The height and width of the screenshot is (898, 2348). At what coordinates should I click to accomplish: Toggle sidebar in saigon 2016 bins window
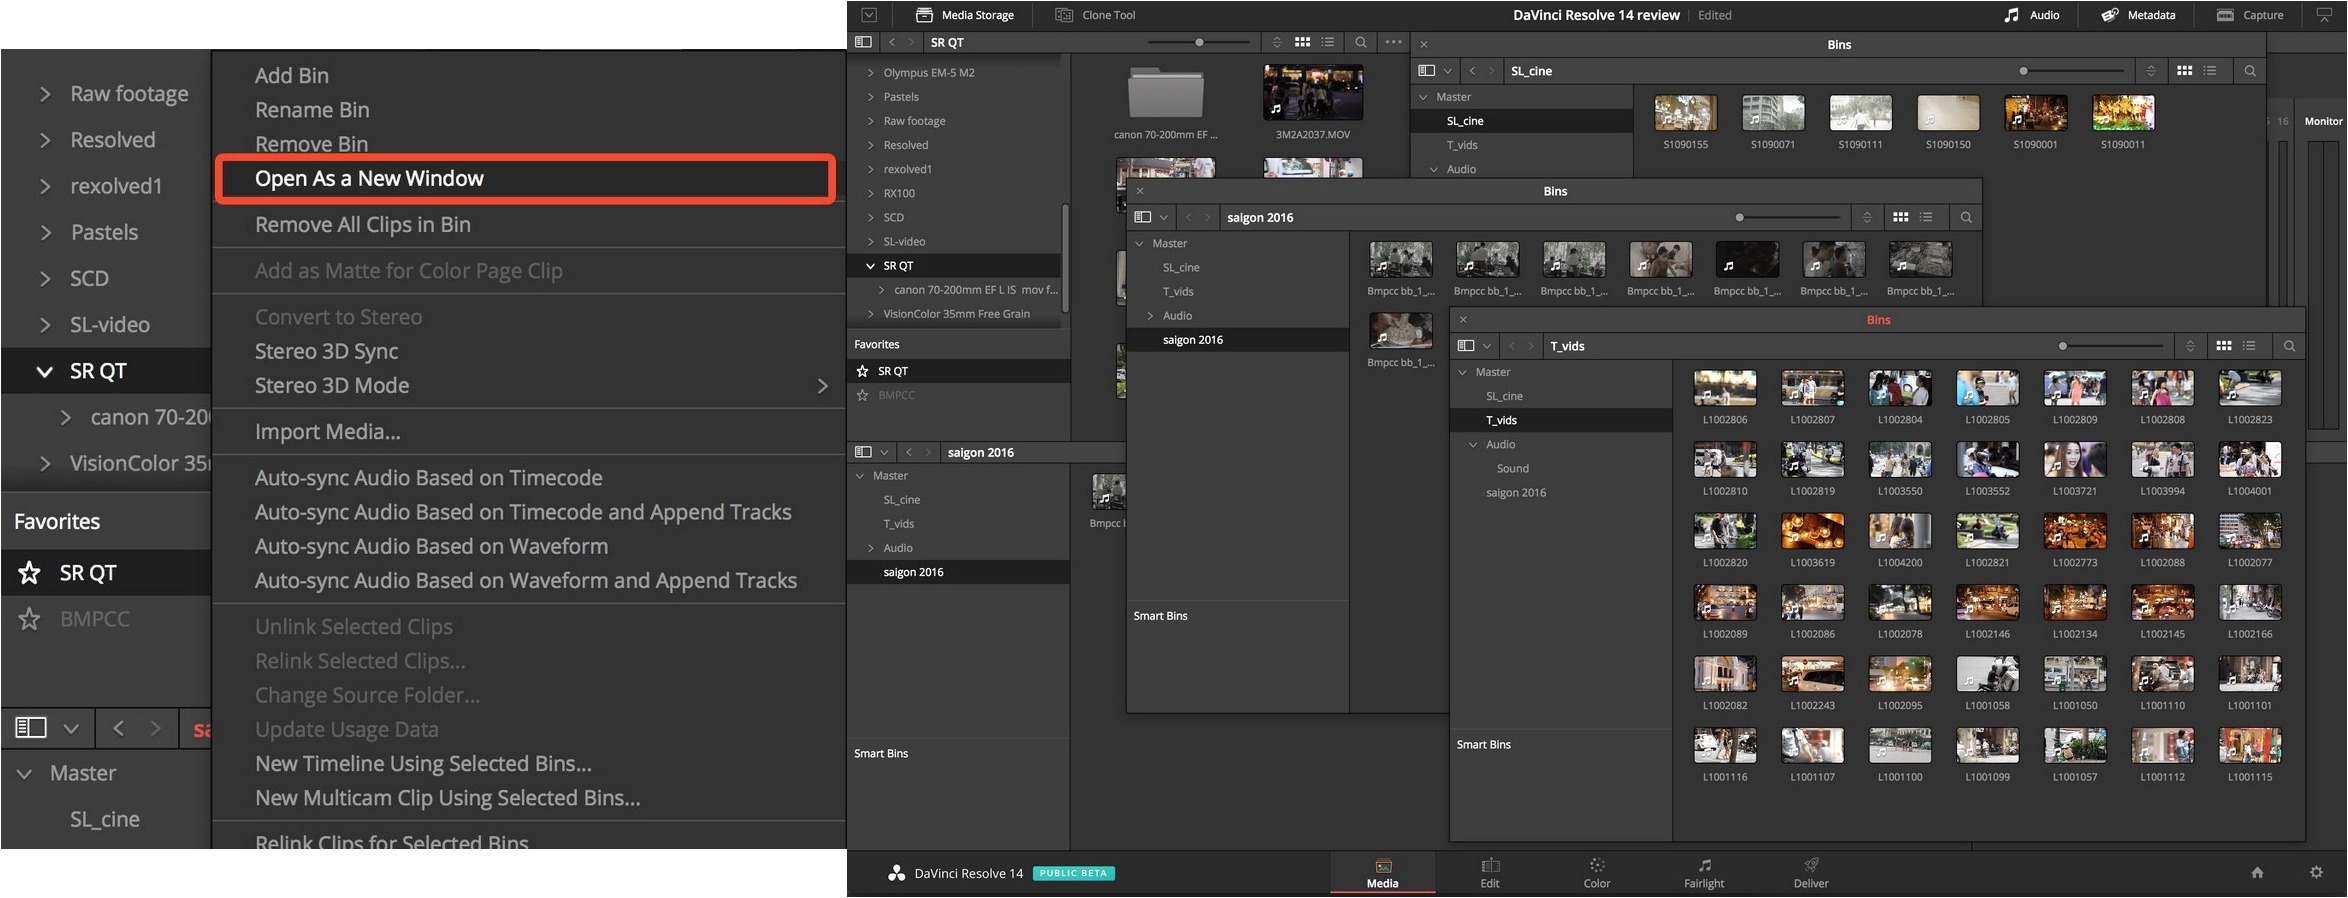point(1143,217)
